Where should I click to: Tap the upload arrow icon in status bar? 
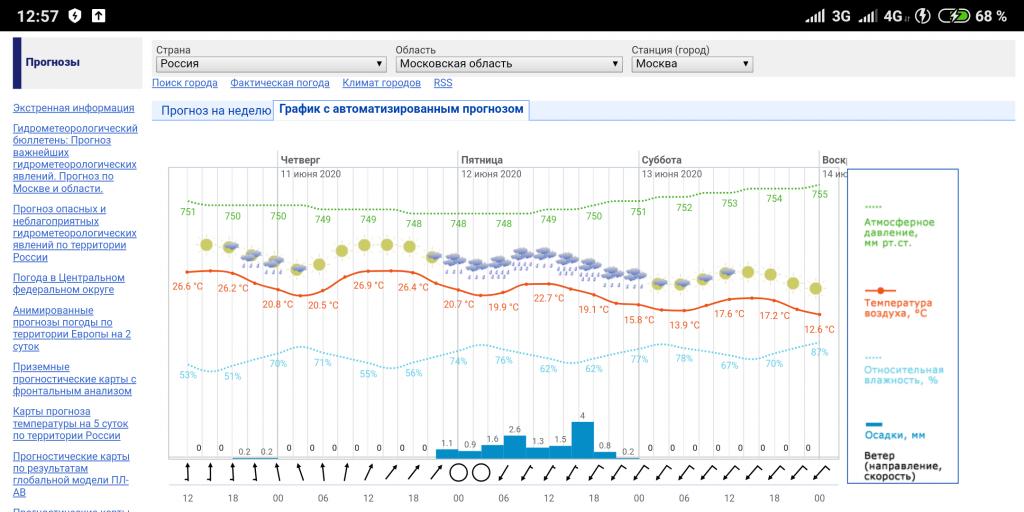(98, 16)
